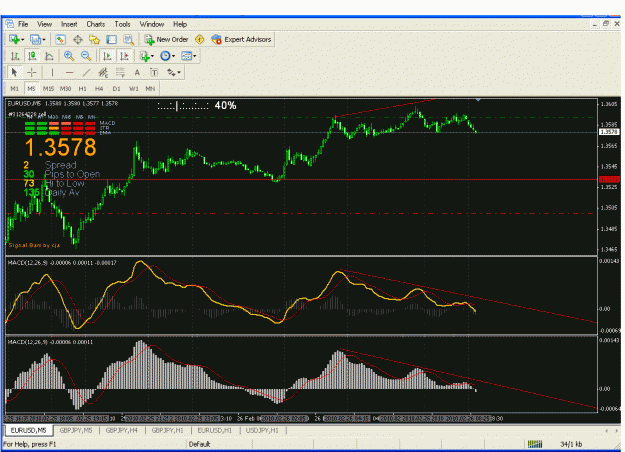The image size is (625, 452).
Task: Set timeframe to M1
Action: click(x=14, y=88)
